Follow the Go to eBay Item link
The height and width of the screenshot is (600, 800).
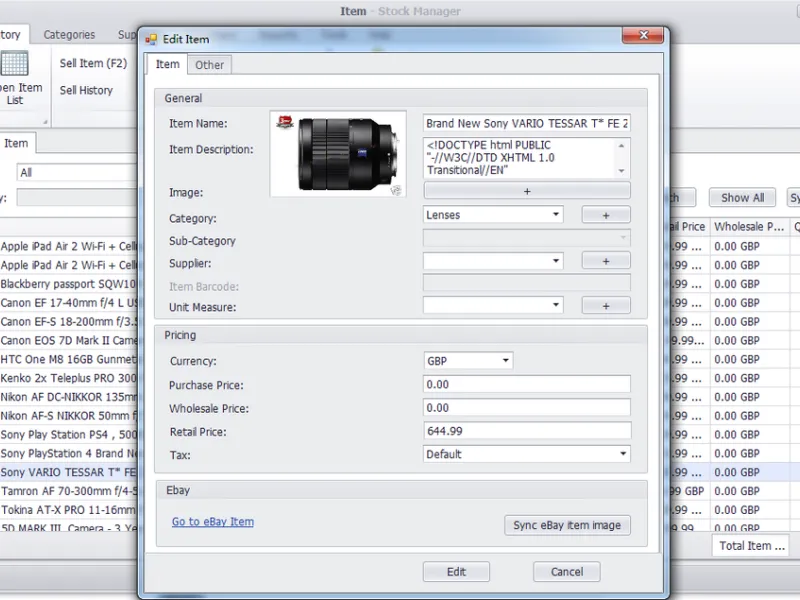(x=213, y=521)
